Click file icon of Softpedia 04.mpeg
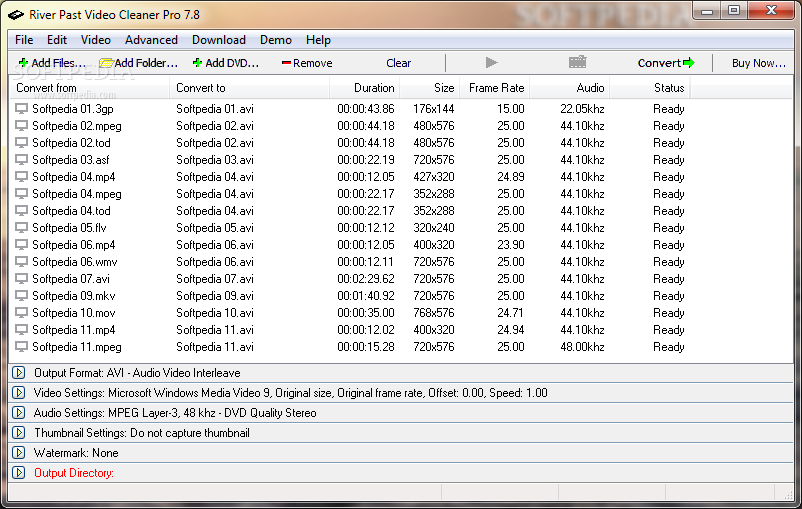Screen dimensions: 802x509 pos(21,194)
